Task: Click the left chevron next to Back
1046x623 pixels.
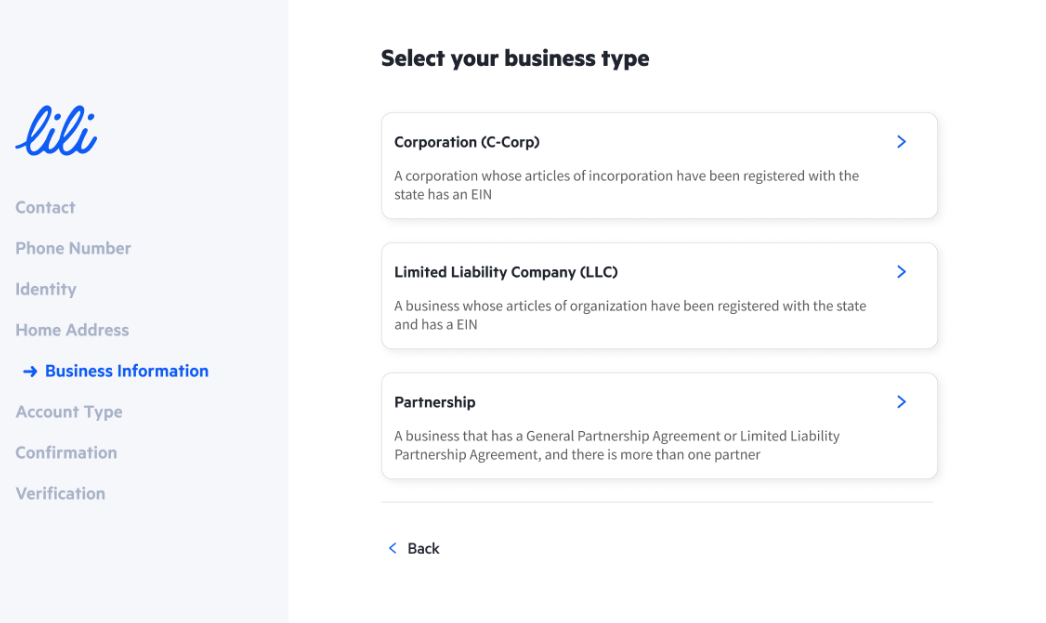Action: click(392, 548)
